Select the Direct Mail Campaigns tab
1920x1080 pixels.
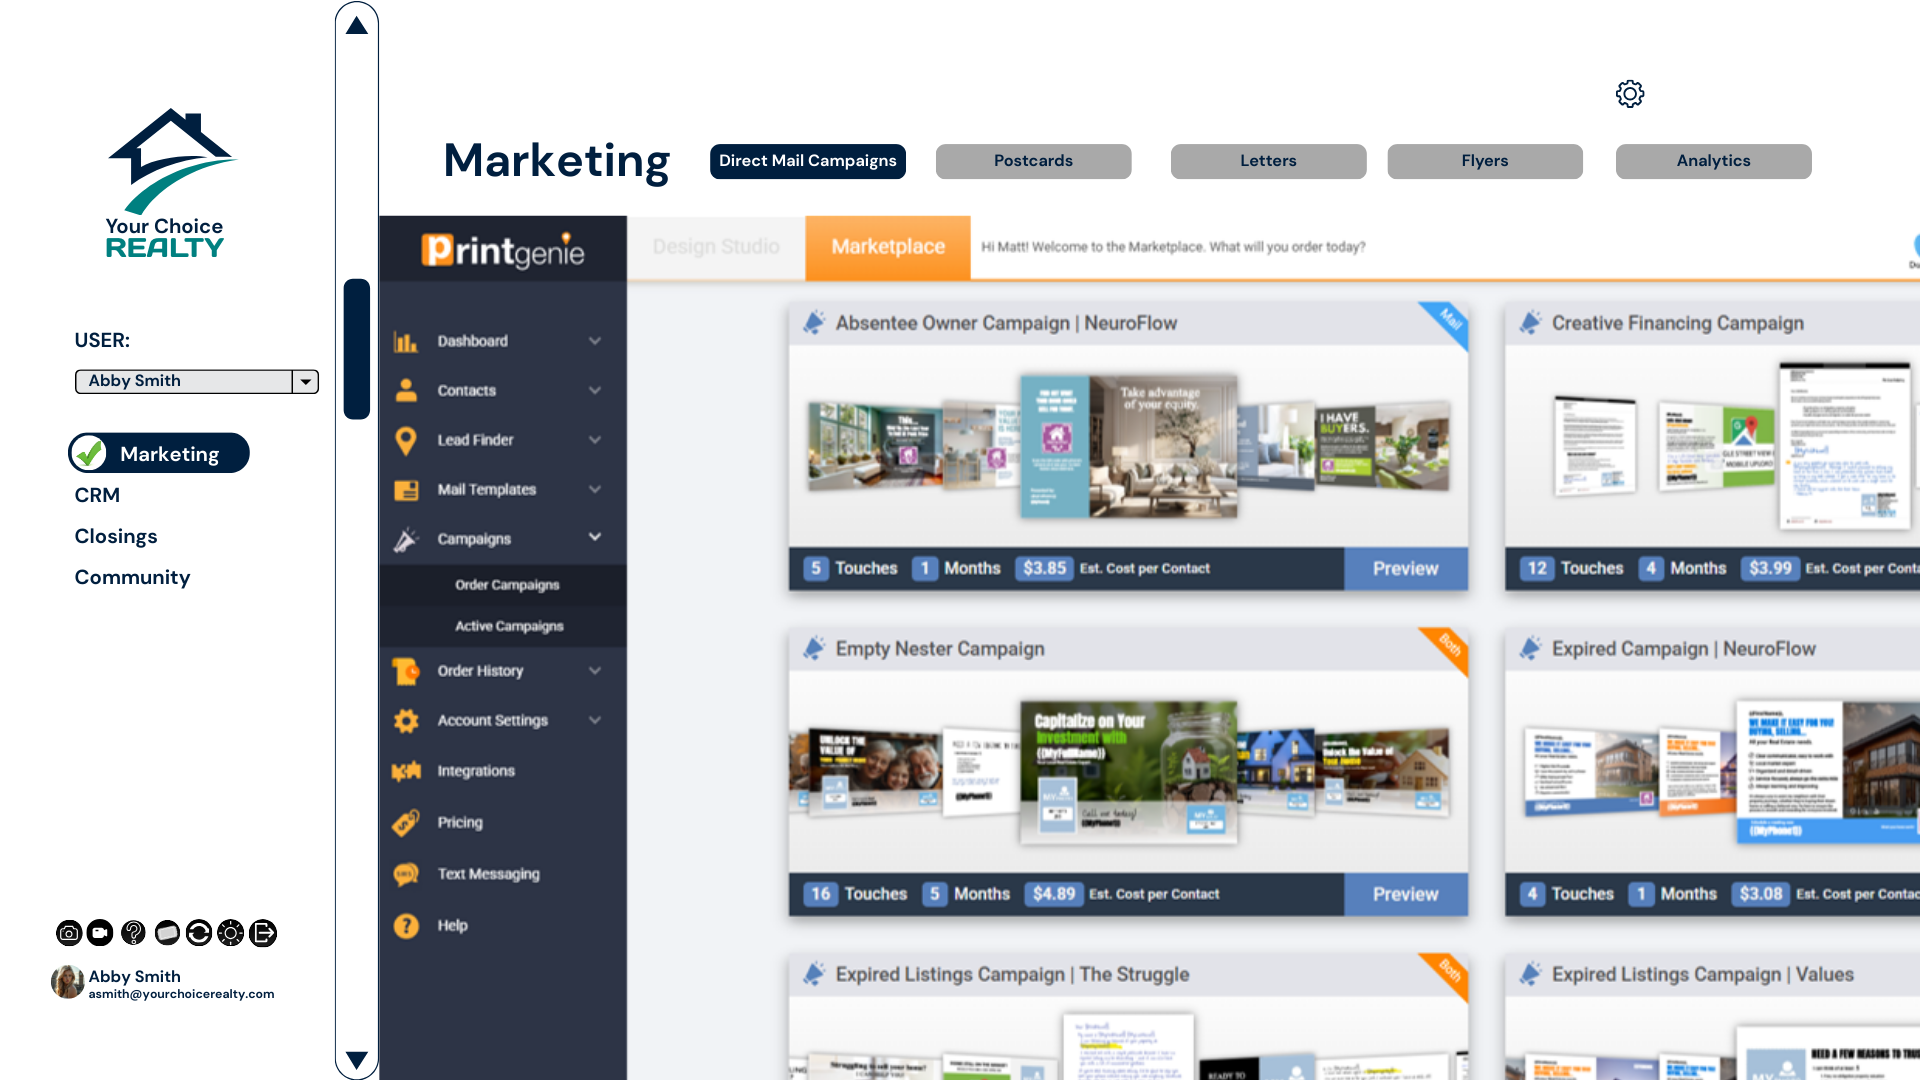pyautogui.click(x=808, y=161)
